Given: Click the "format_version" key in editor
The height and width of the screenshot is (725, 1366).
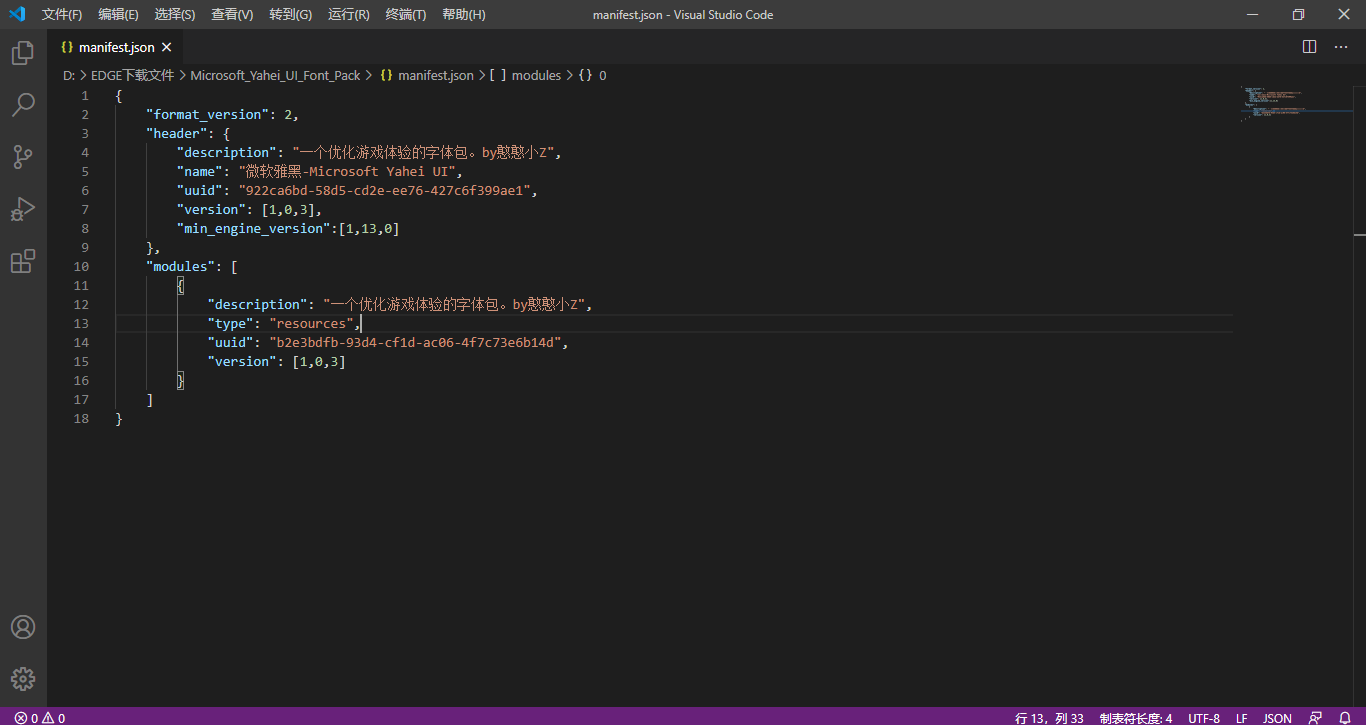Looking at the screenshot, I should pyautogui.click(x=207, y=114).
